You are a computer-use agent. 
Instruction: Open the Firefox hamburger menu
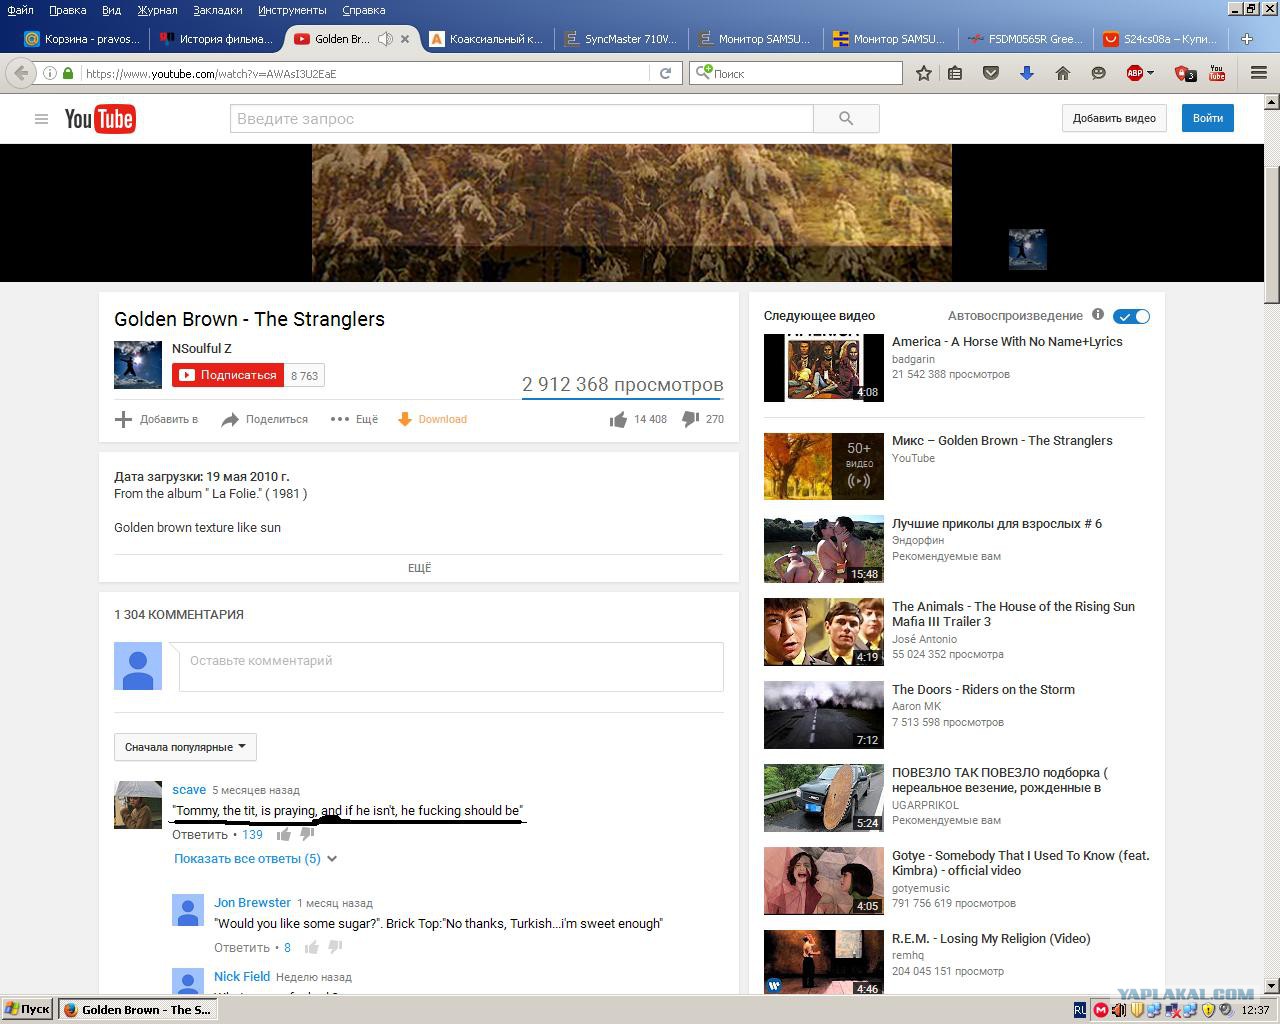(x=1259, y=73)
